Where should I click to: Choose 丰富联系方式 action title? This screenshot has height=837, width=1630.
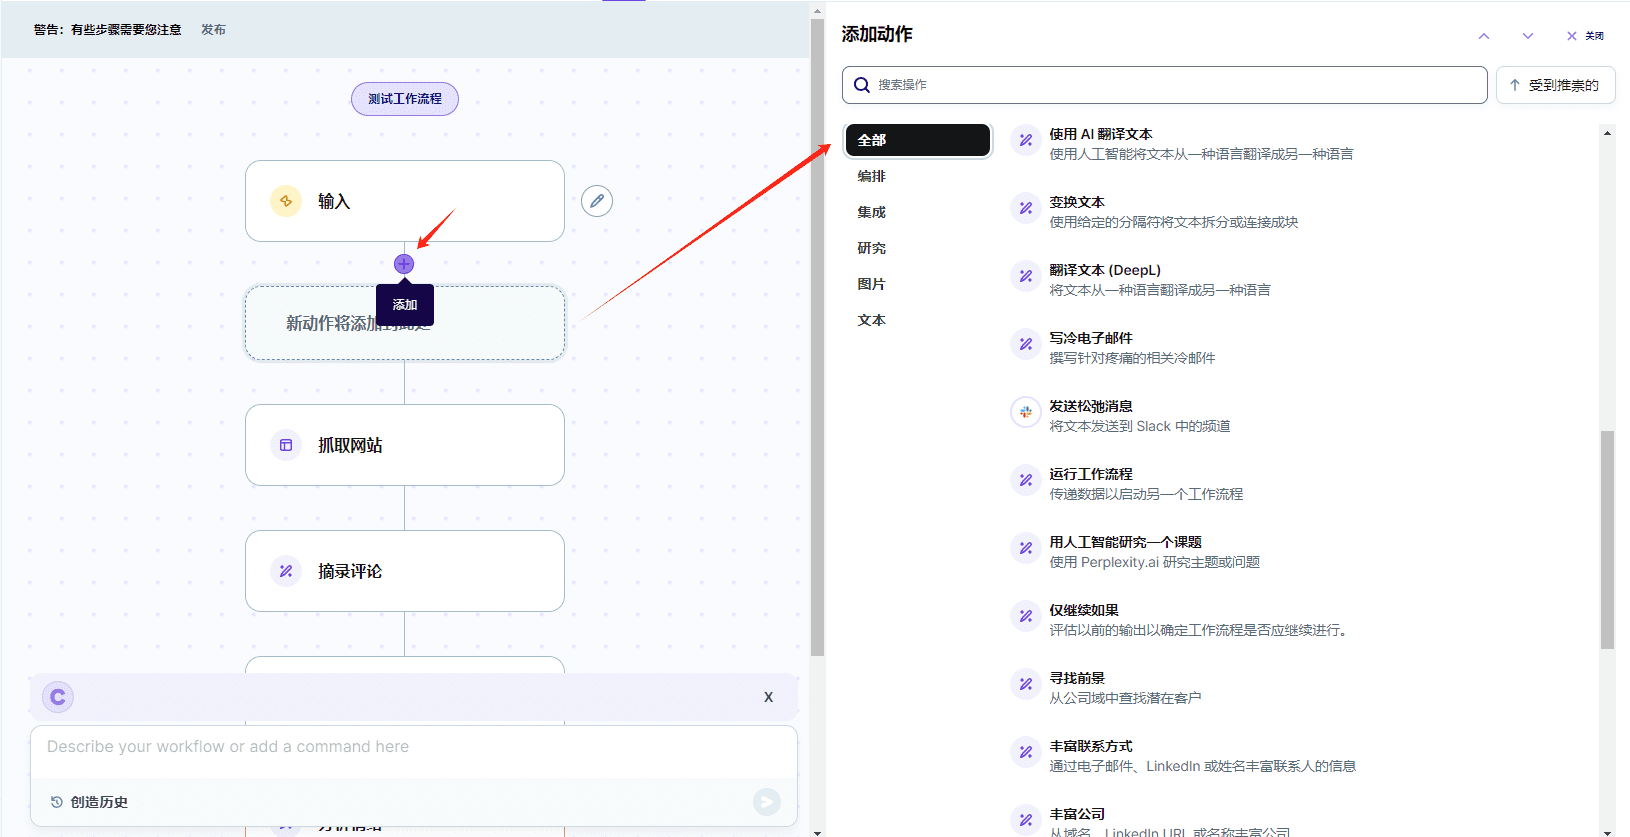1091,746
